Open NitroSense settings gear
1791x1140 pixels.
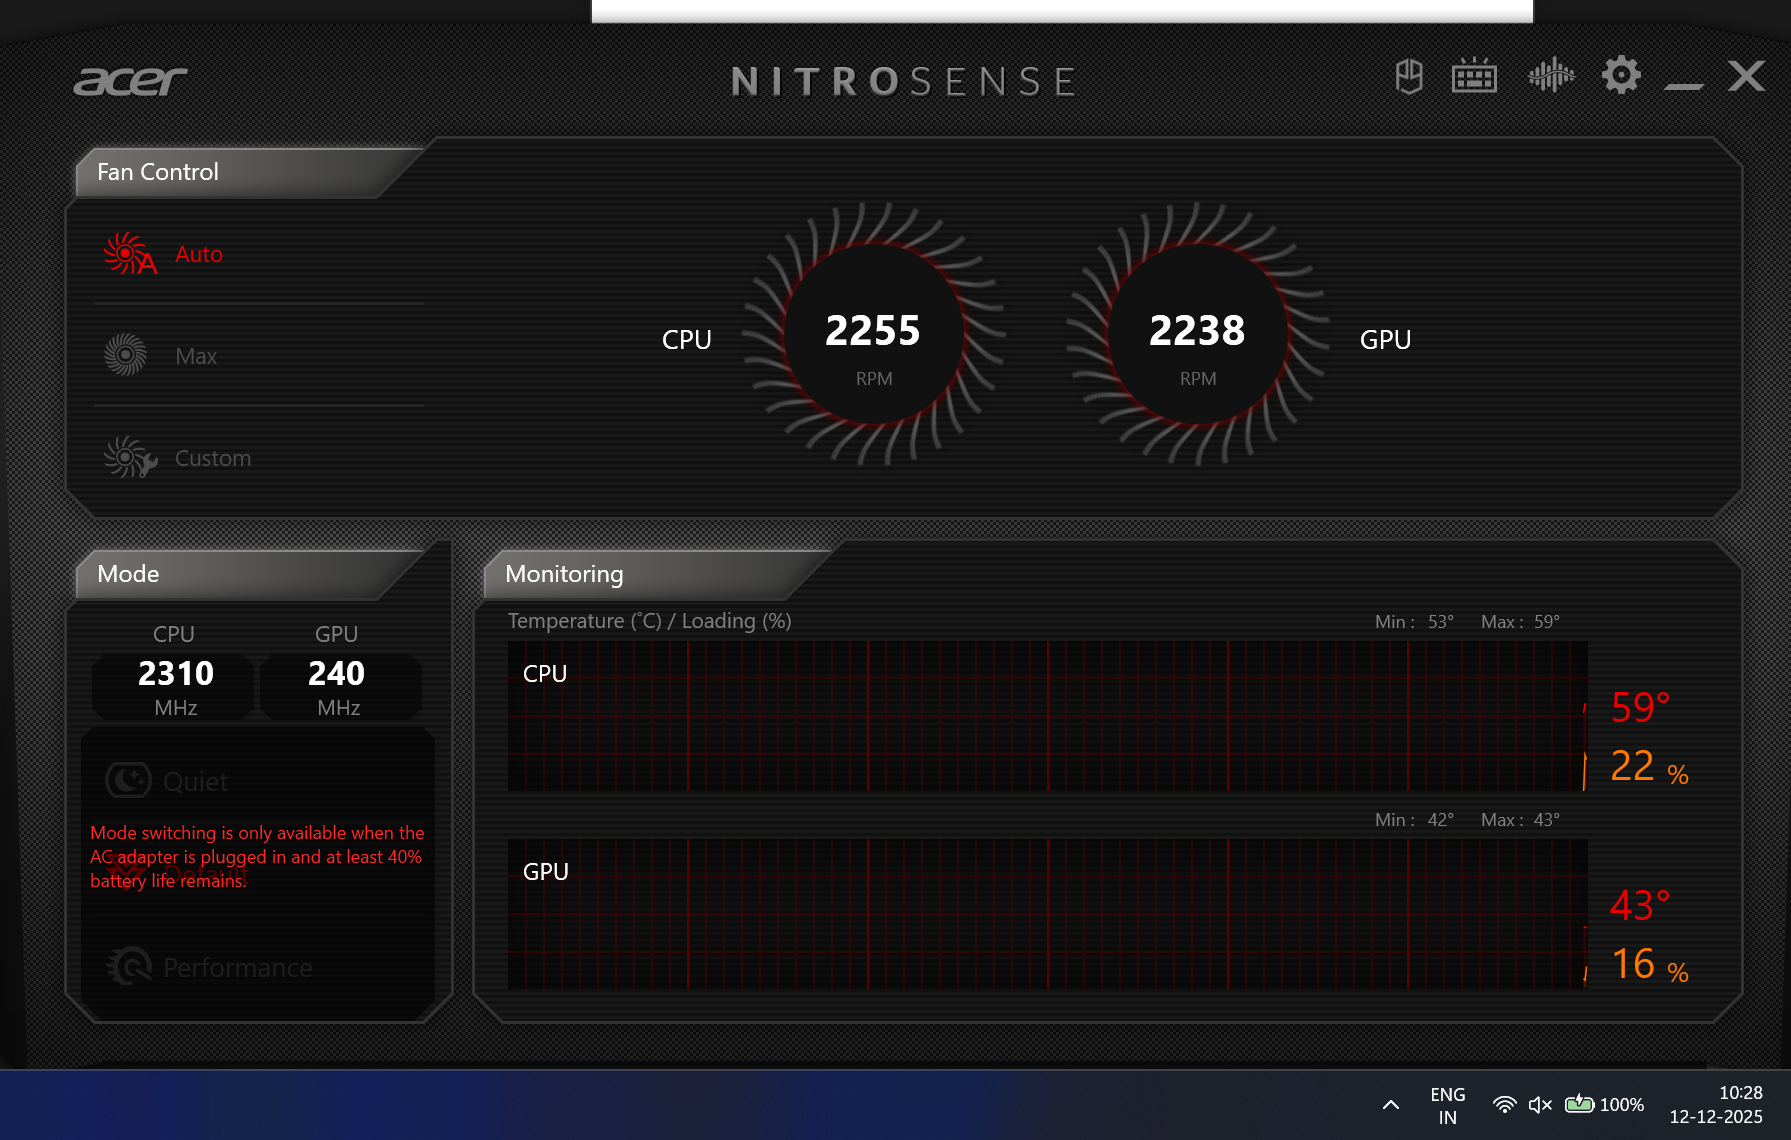pyautogui.click(x=1621, y=75)
